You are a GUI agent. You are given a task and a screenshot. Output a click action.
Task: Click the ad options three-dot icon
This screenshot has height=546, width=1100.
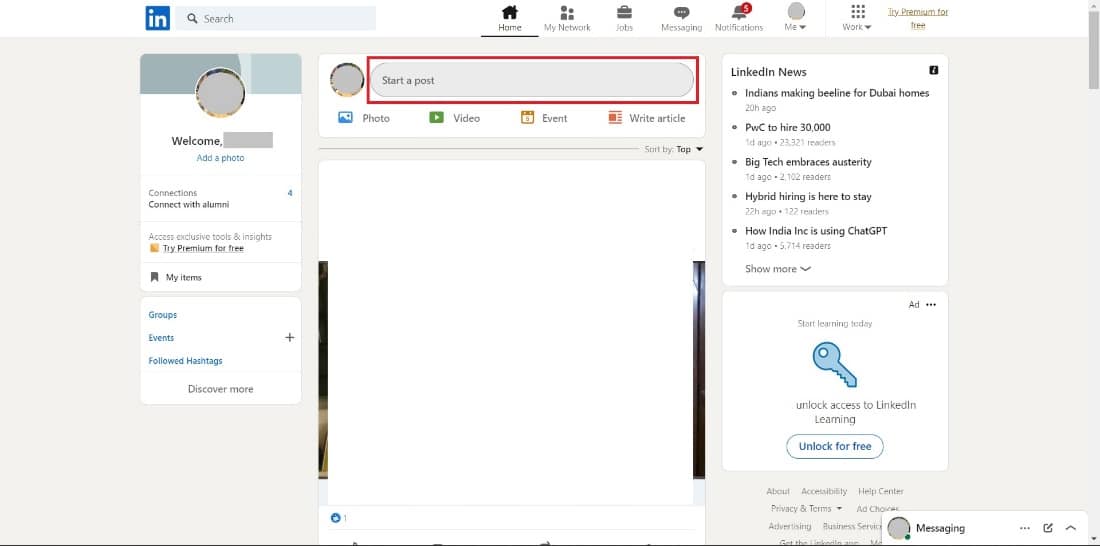[x=931, y=305]
